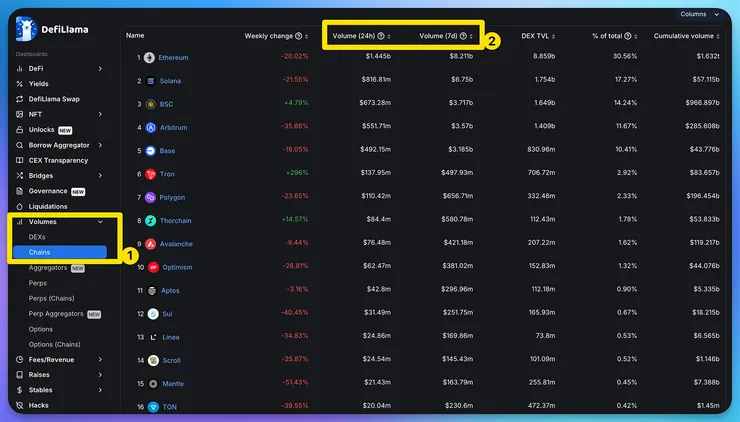Open the Solana chain link

pyautogui.click(x=170, y=81)
